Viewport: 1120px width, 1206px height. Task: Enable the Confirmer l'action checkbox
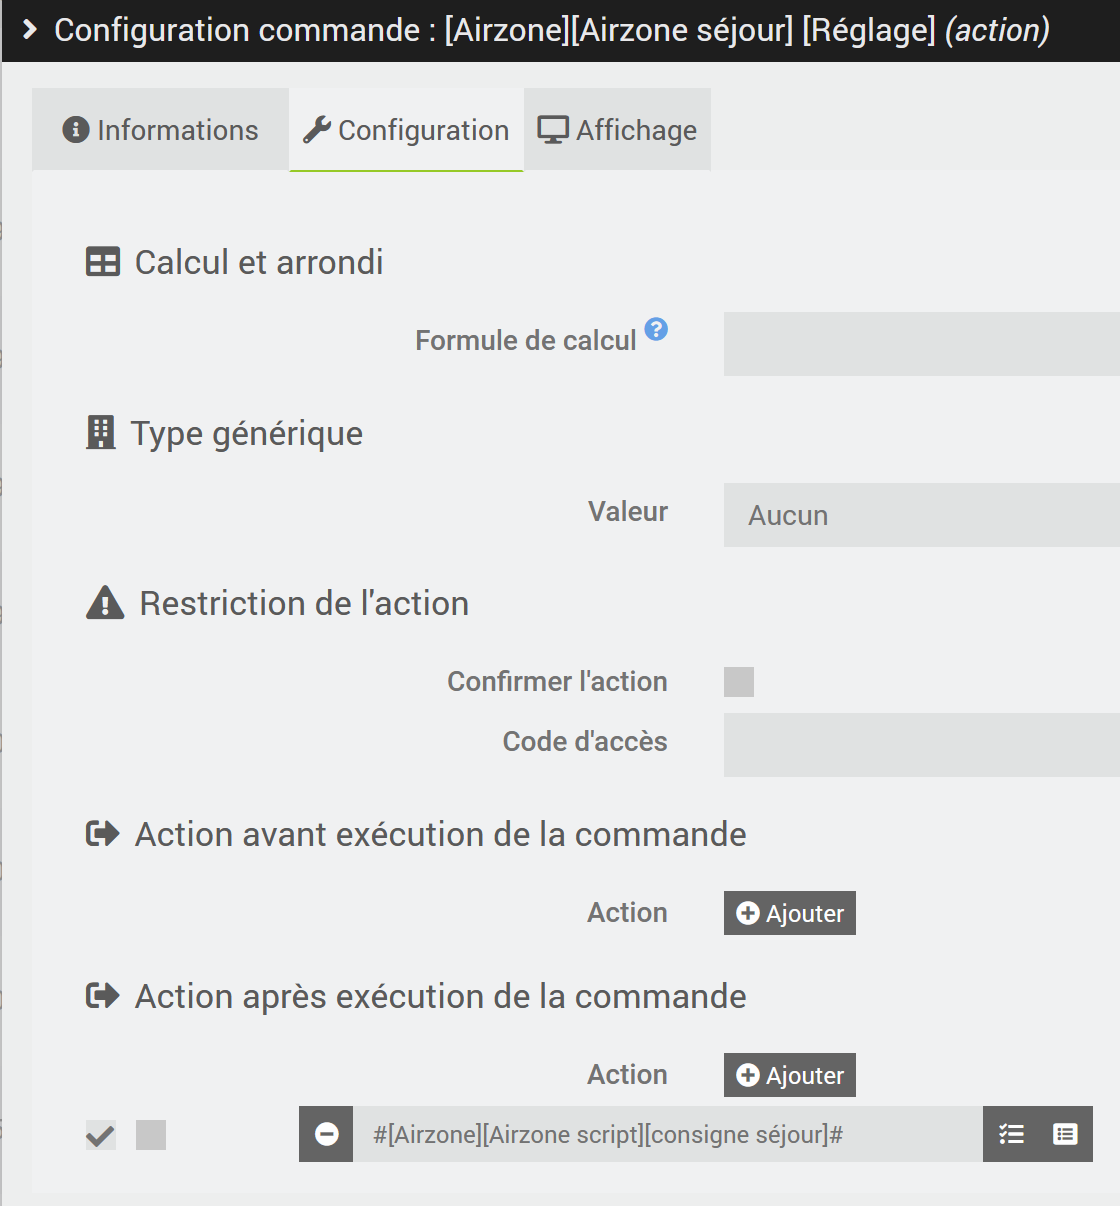point(739,681)
